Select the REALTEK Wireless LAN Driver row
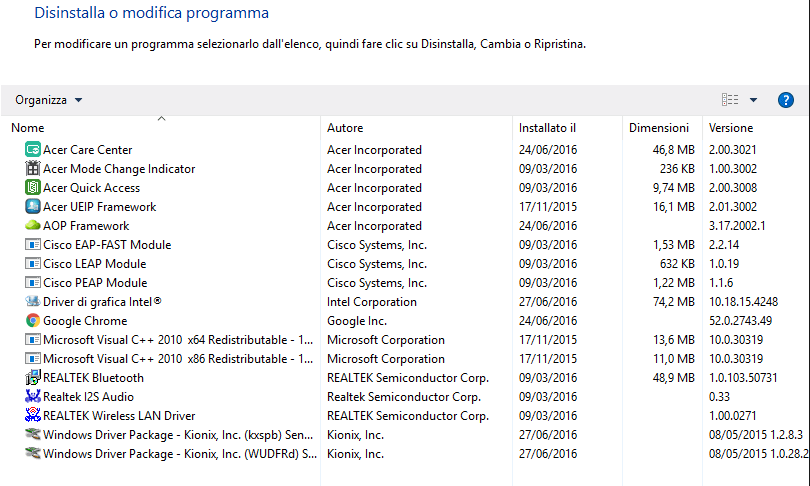 point(119,416)
